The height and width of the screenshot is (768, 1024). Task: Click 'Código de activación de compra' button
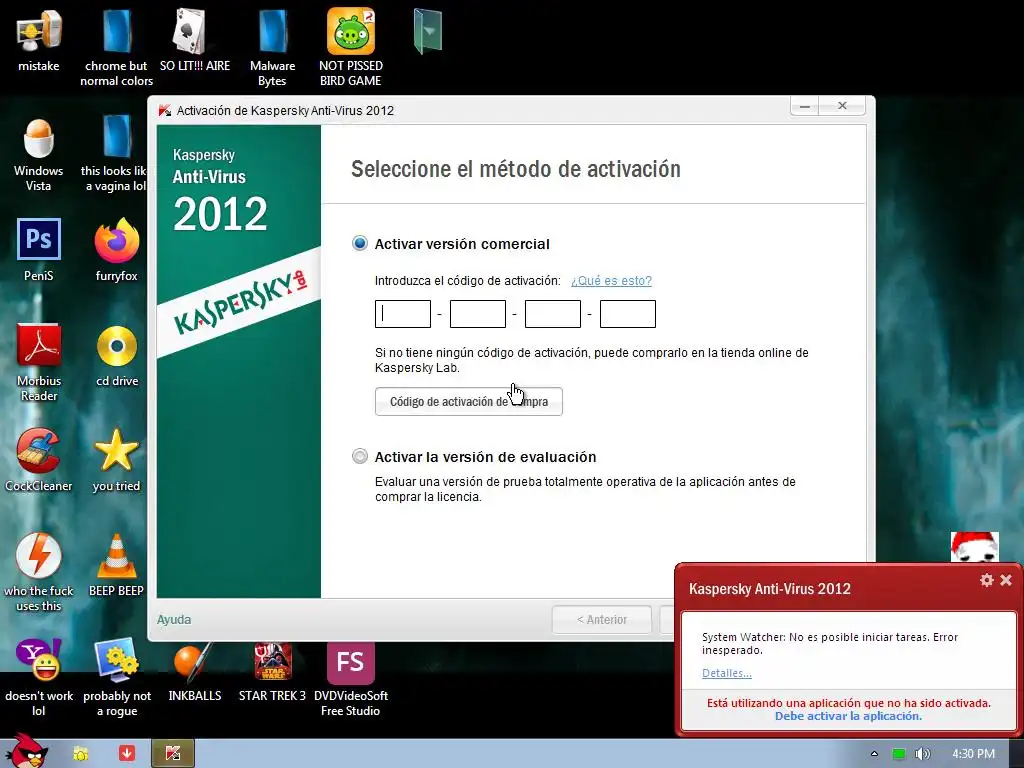pos(469,402)
